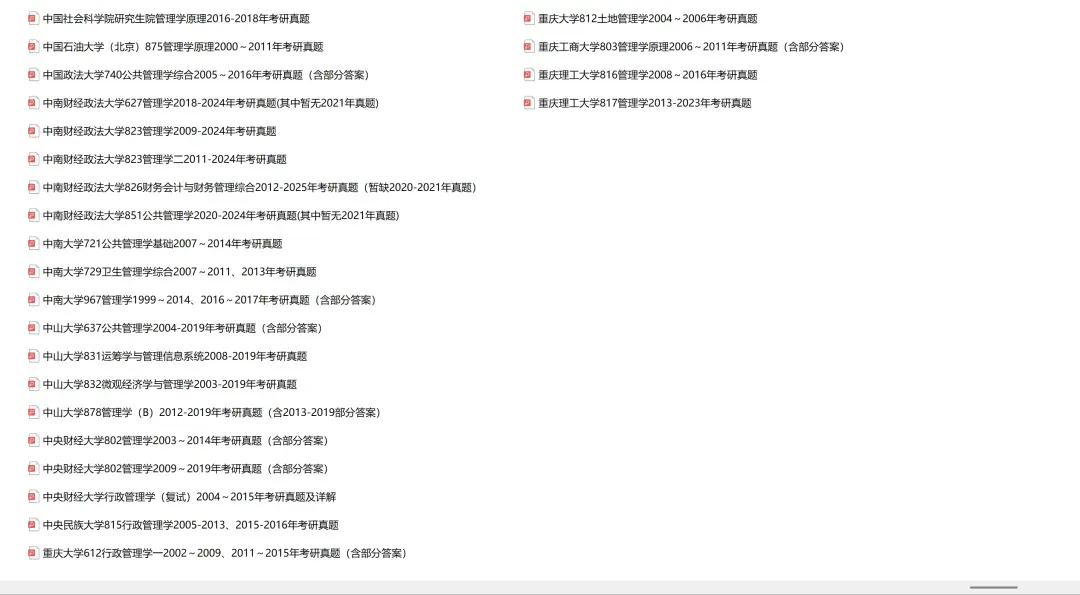The height and width of the screenshot is (595, 1080).
Task: Click PDF icon beside 中国政法大学740公共管理学综合
Action: tap(33, 75)
